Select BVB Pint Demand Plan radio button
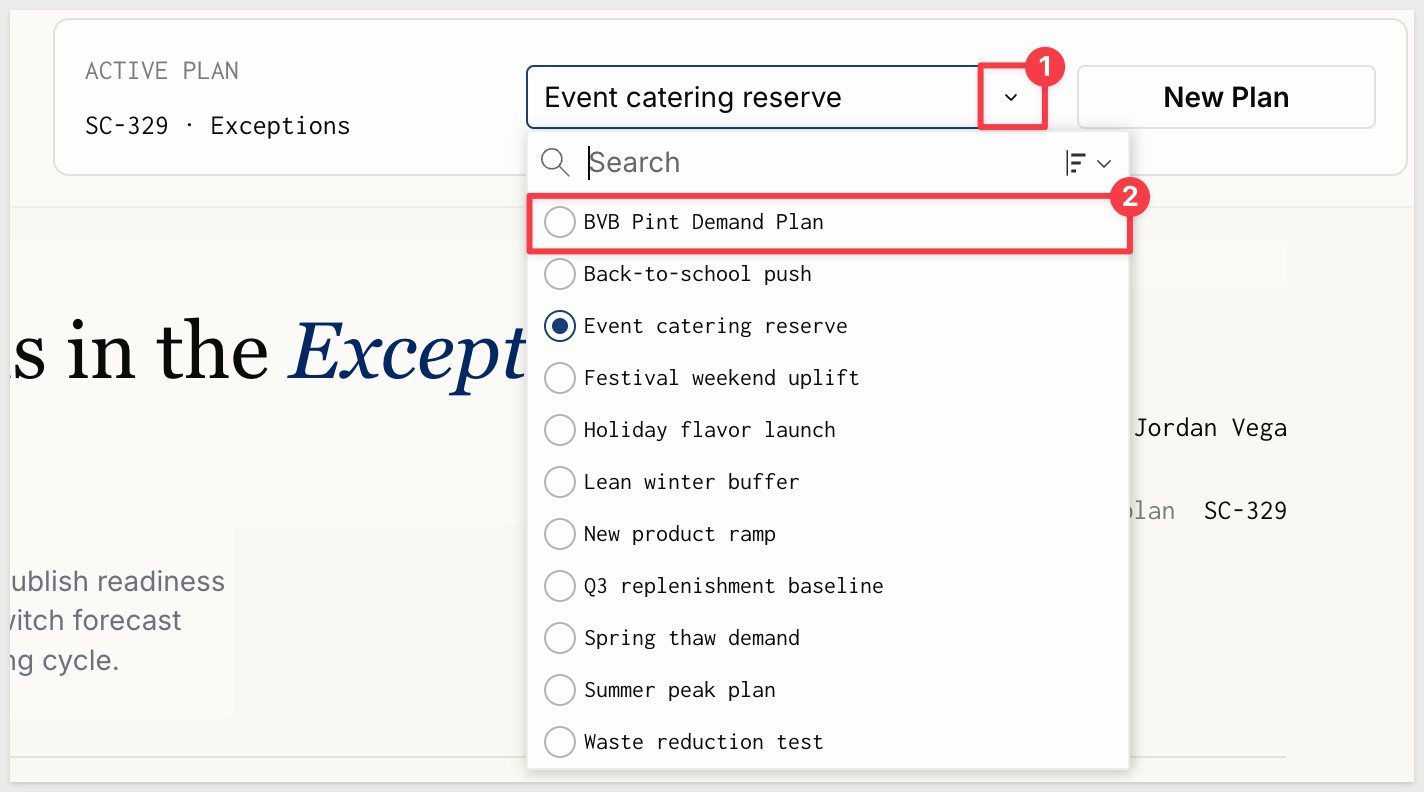 560,222
